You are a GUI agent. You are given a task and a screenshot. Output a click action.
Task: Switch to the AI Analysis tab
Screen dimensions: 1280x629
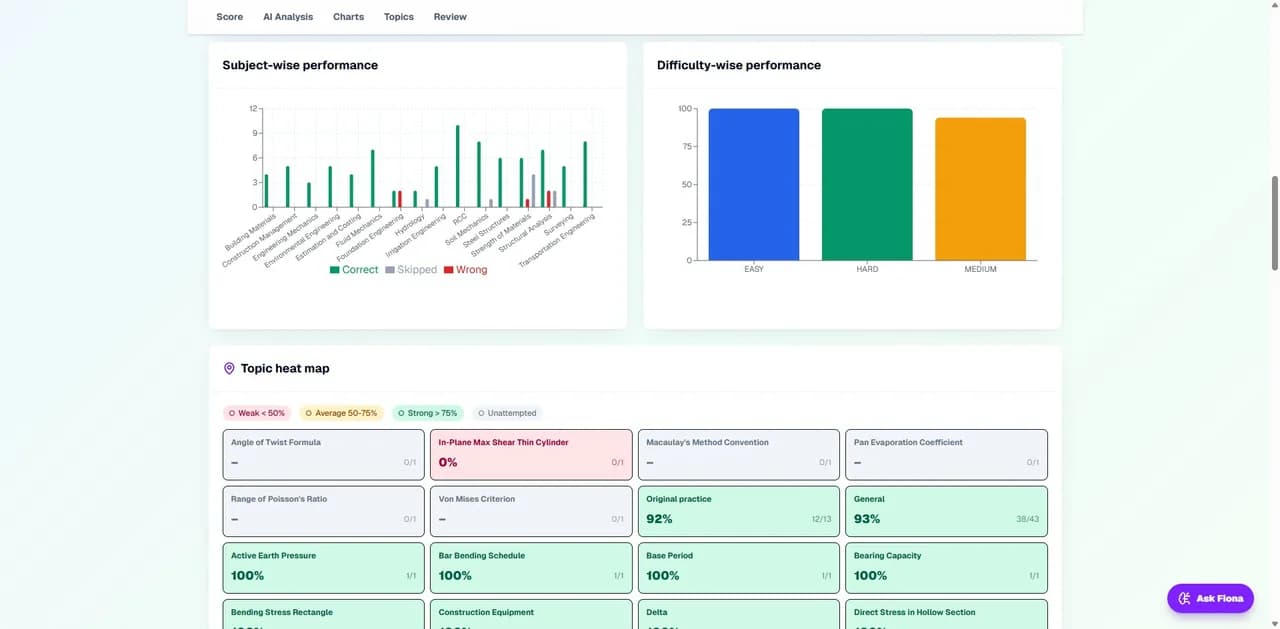[x=288, y=17]
